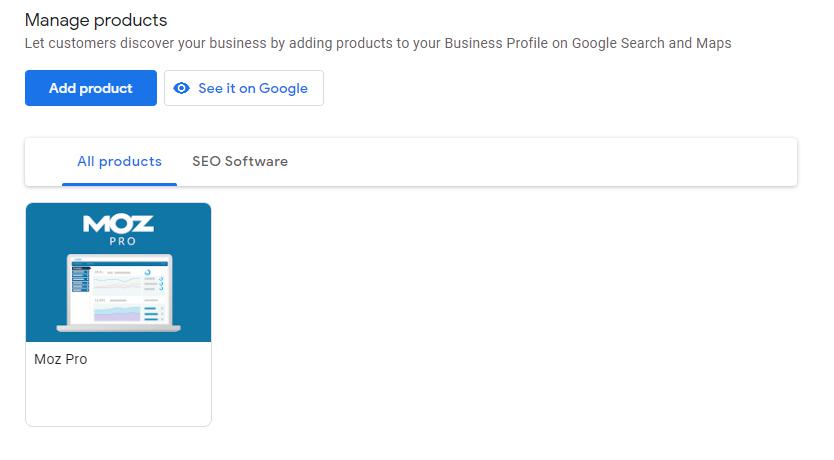The height and width of the screenshot is (460, 834).
Task: Open the Moz Pro product image
Action: pos(118,272)
